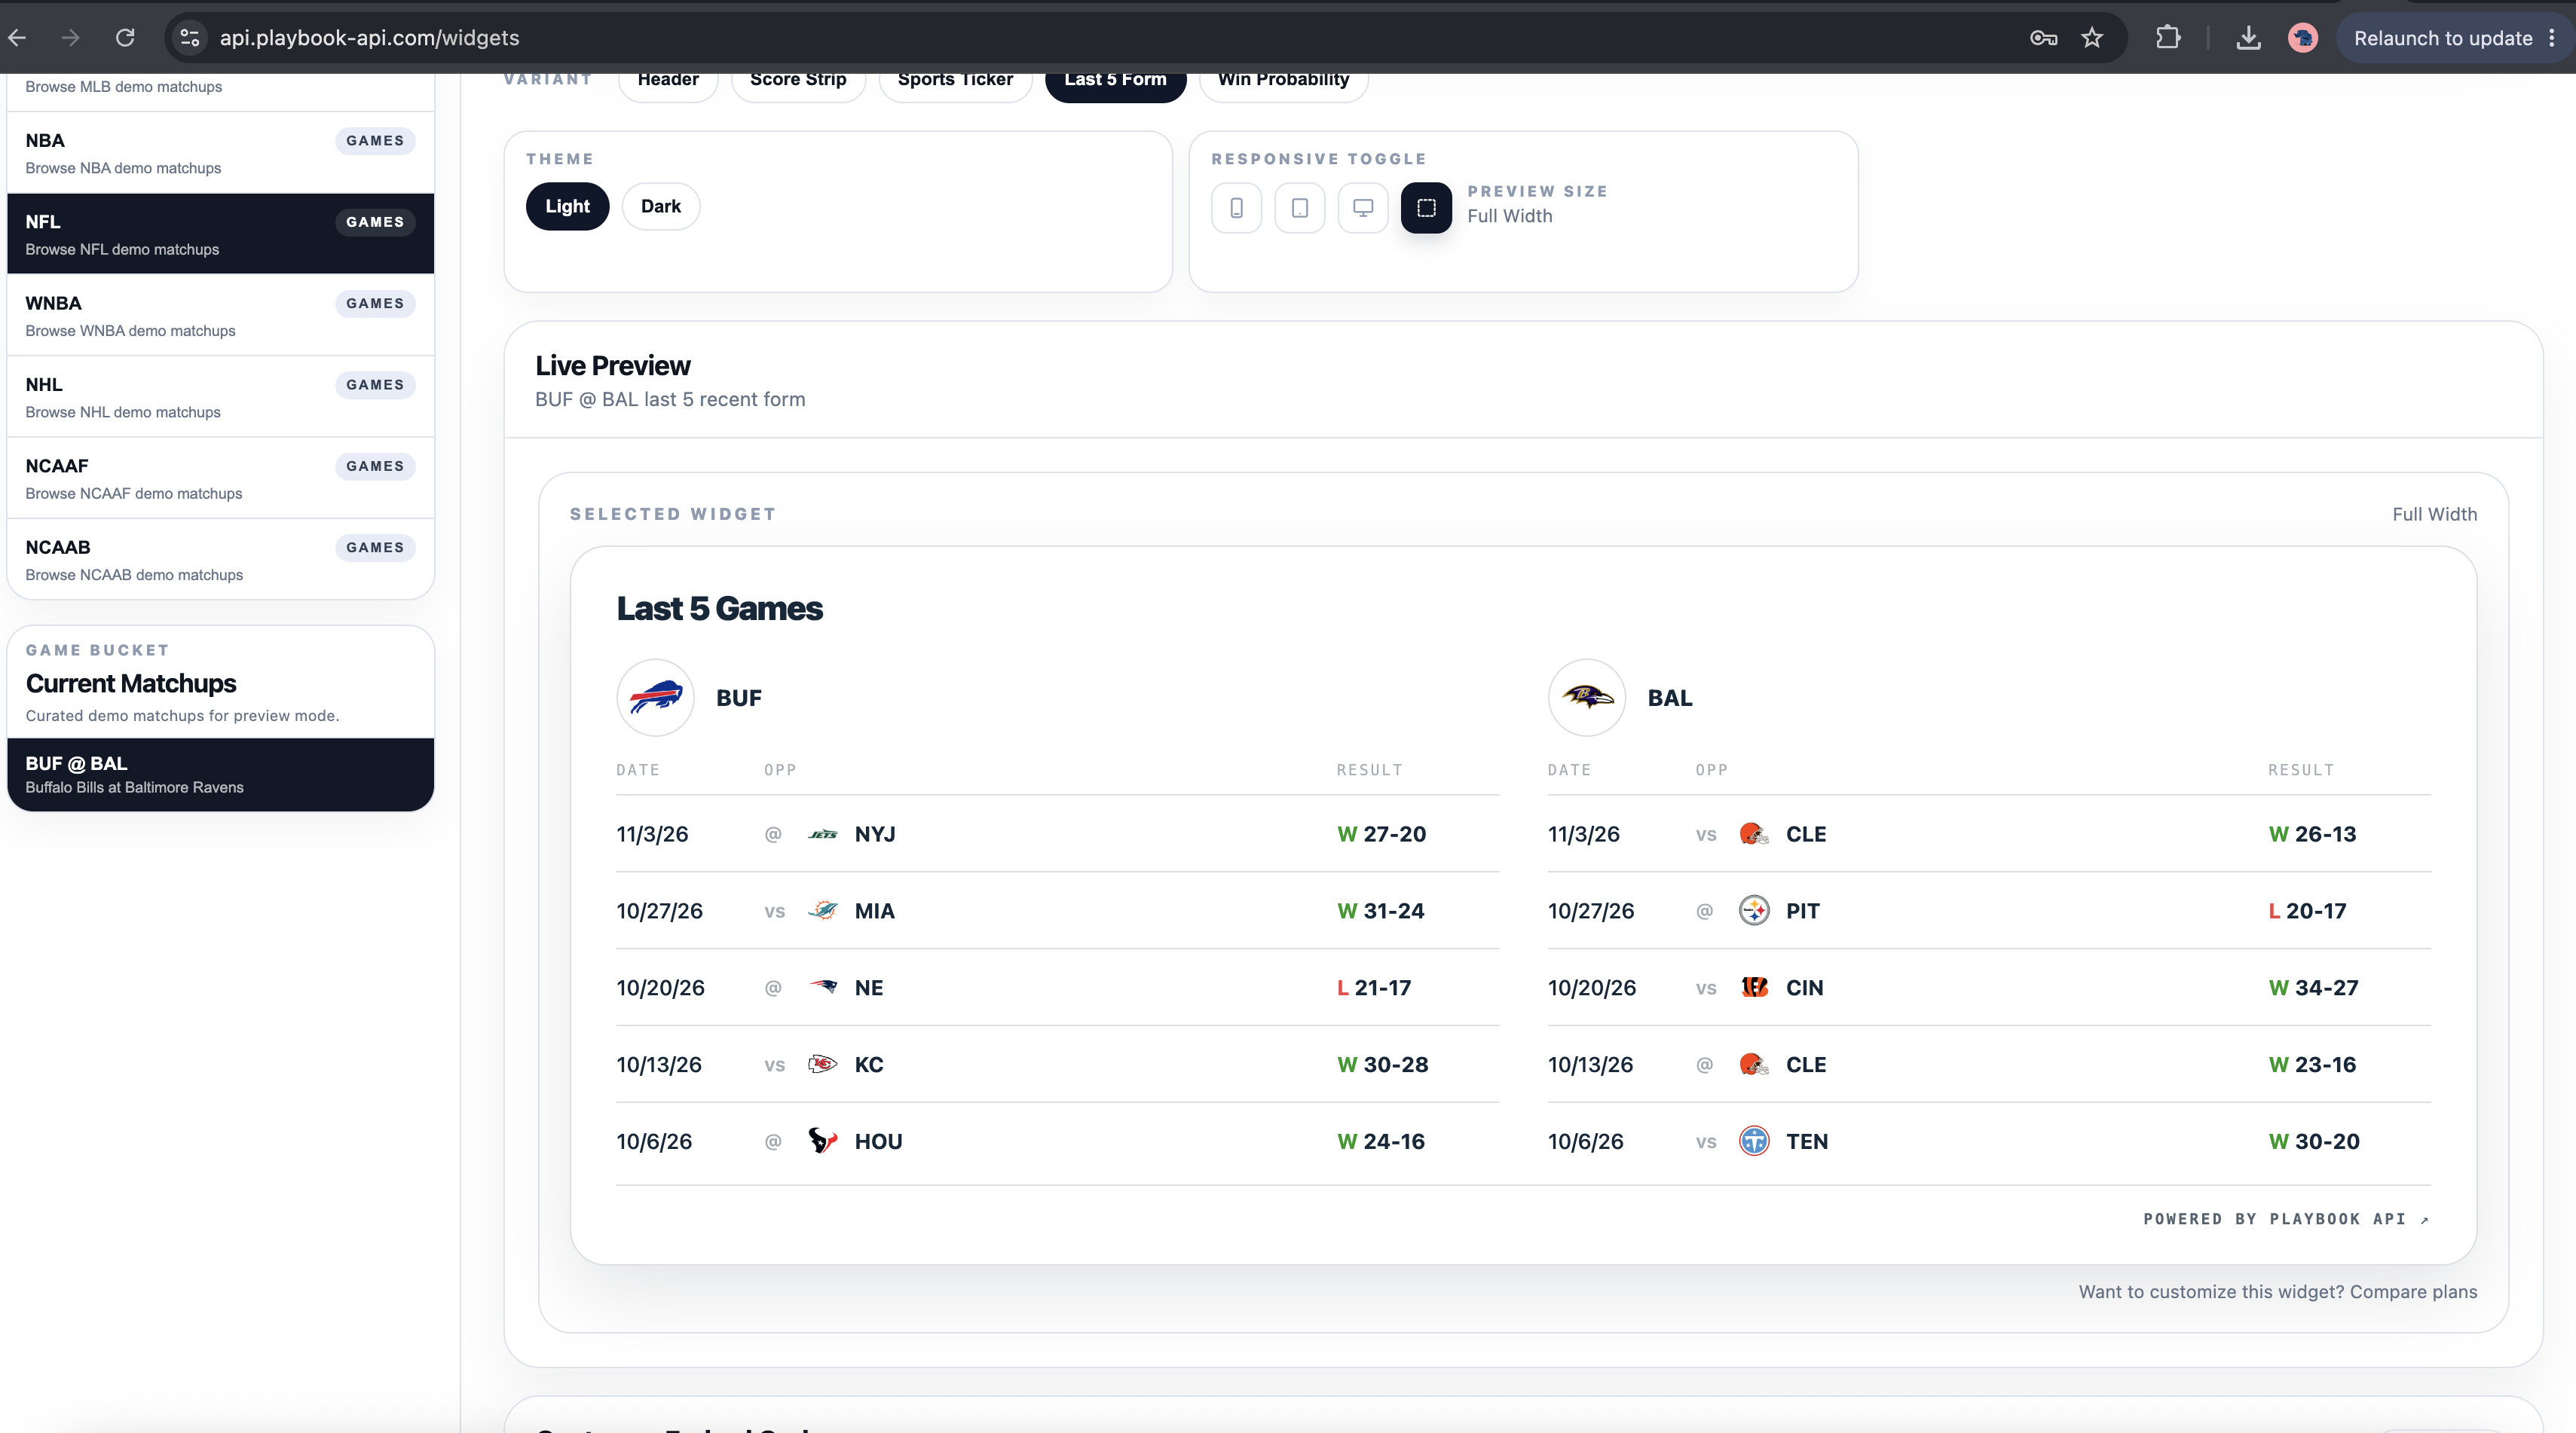Select the BUF @ BAL matchup
2576x1433 pixels.
click(220, 775)
